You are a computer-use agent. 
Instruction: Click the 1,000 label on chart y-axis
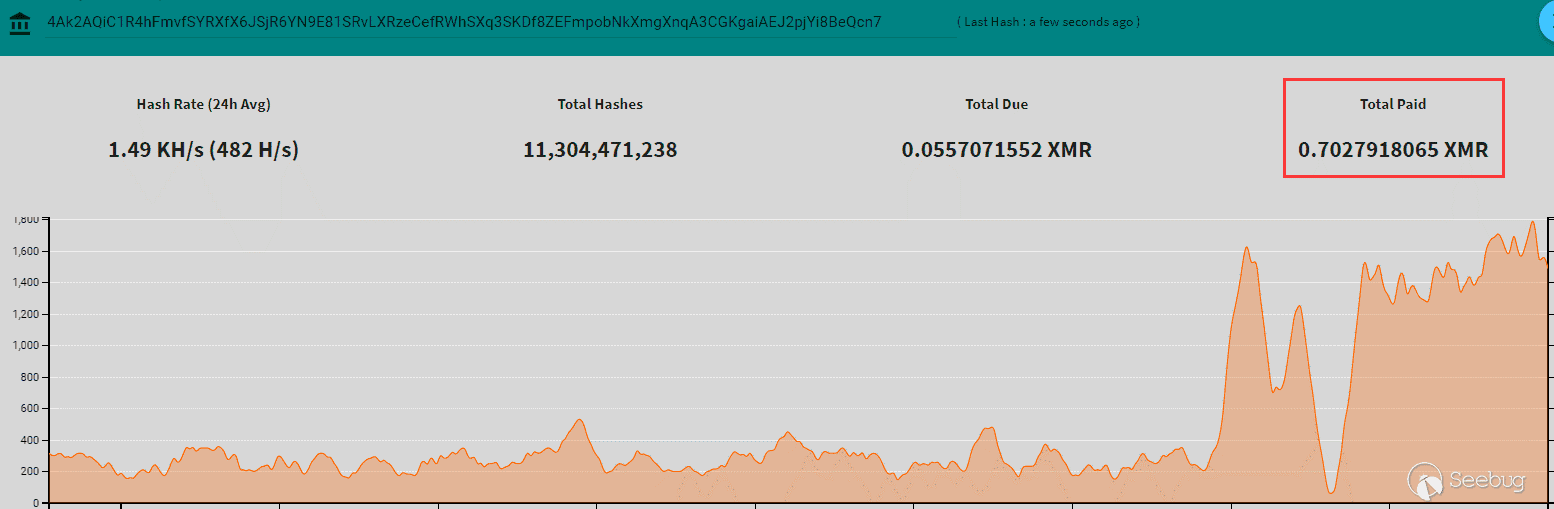[24, 346]
